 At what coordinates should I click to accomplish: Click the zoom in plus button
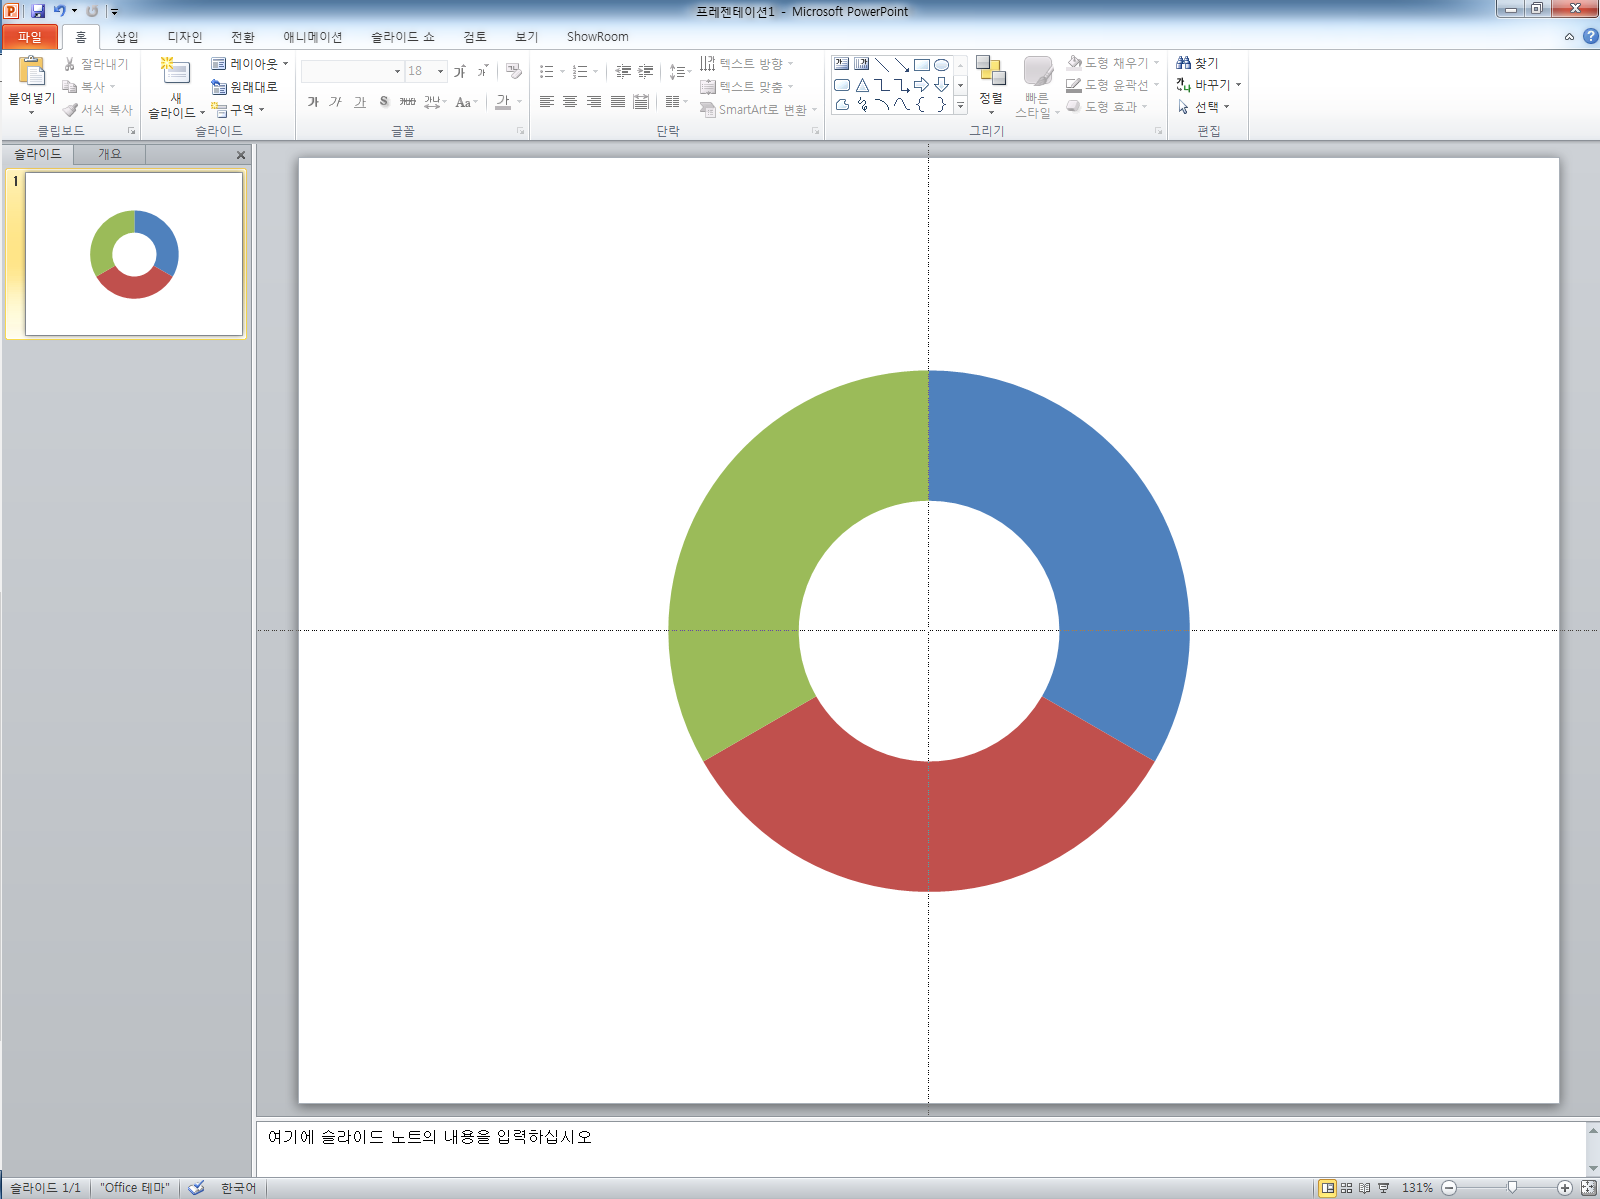(1565, 1188)
